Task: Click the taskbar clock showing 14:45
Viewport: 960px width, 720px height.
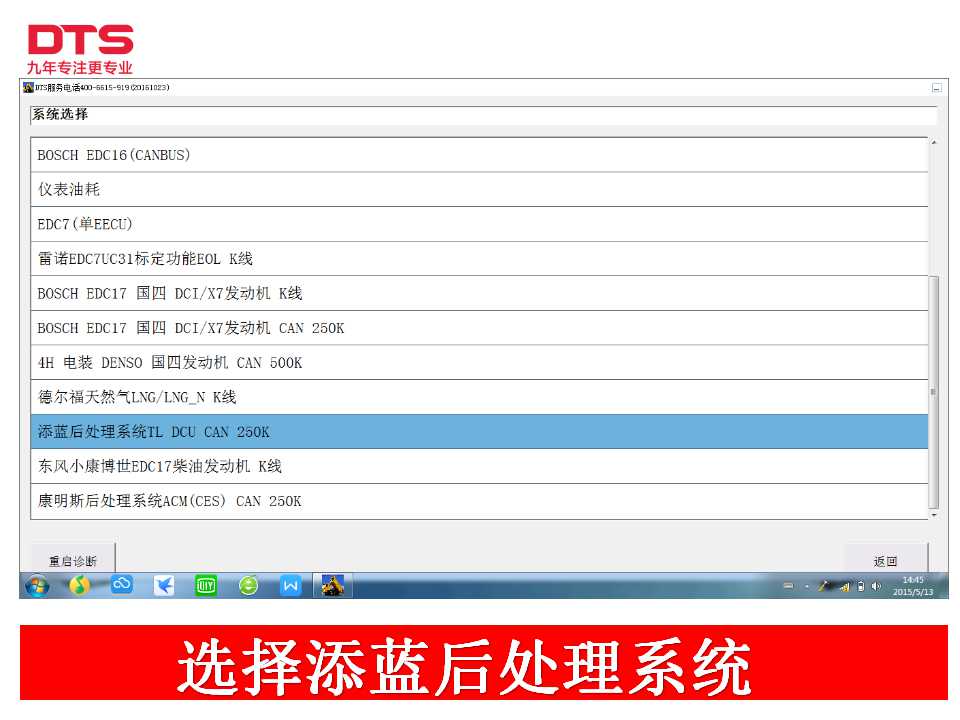Action: pos(913,586)
